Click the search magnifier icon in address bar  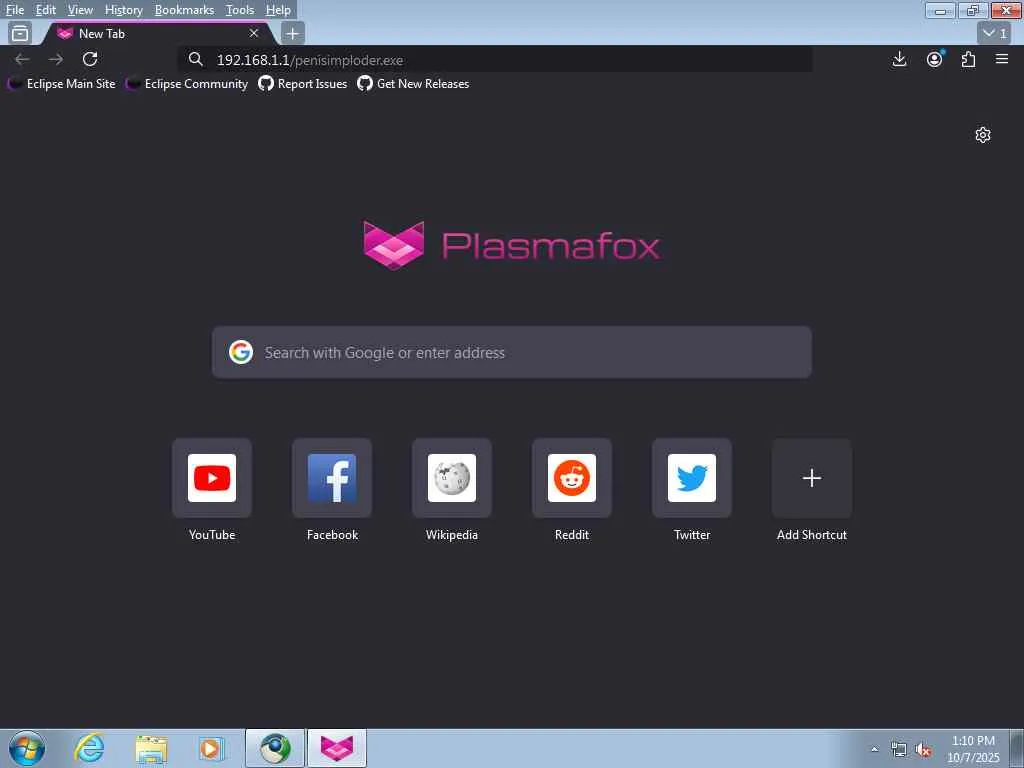tap(195, 59)
